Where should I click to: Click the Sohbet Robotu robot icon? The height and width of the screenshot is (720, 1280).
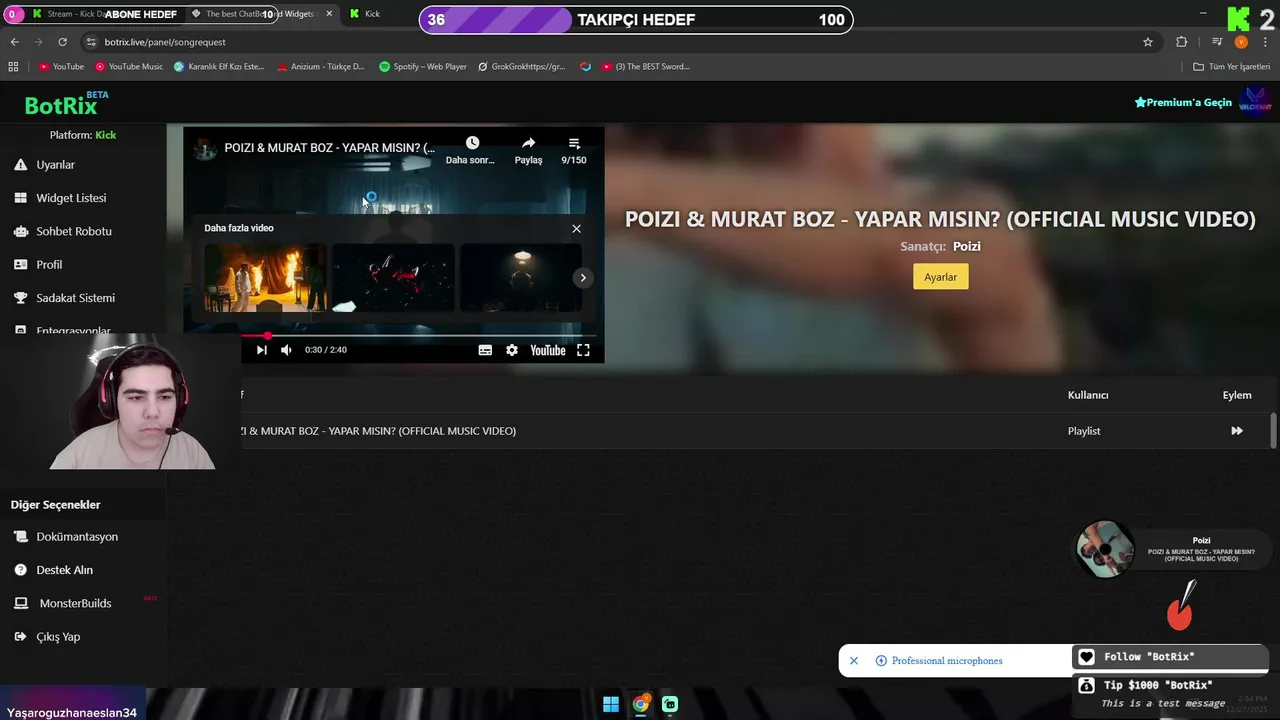coord(20,231)
